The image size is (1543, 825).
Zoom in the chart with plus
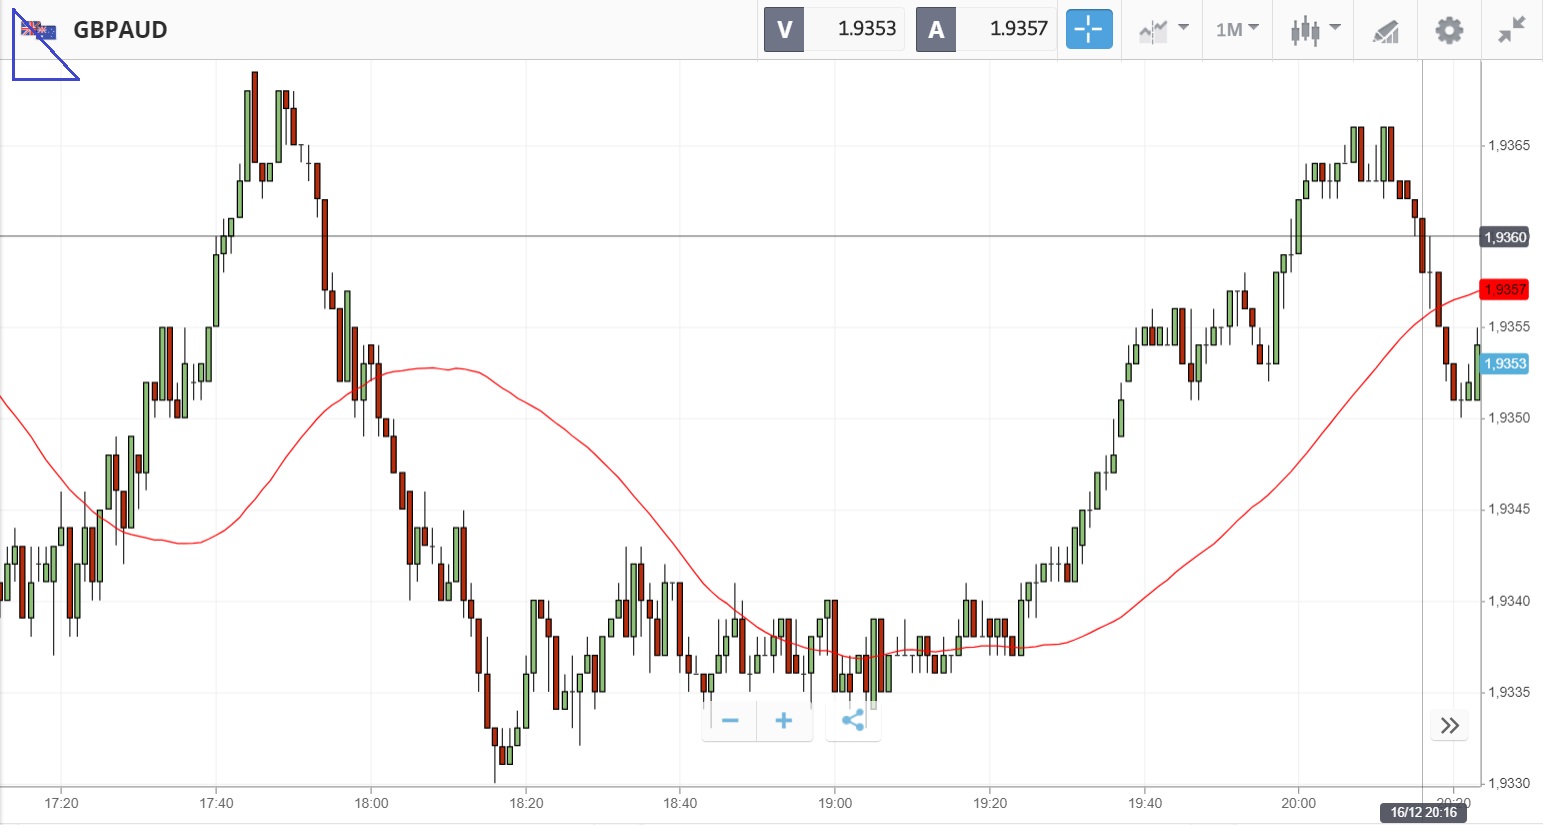(x=784, y=721)
